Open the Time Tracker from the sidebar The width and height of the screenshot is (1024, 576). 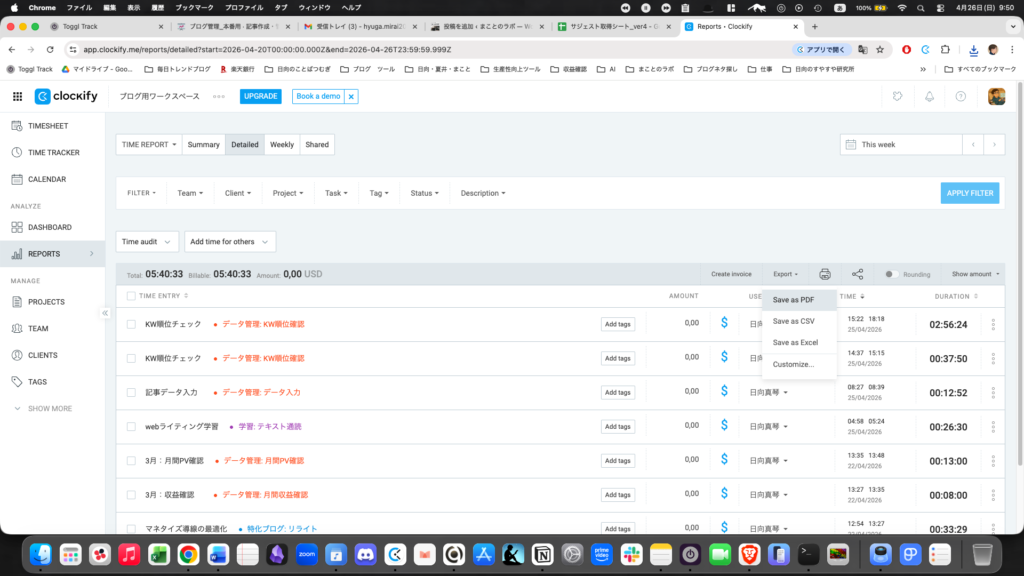coord(46,152)
